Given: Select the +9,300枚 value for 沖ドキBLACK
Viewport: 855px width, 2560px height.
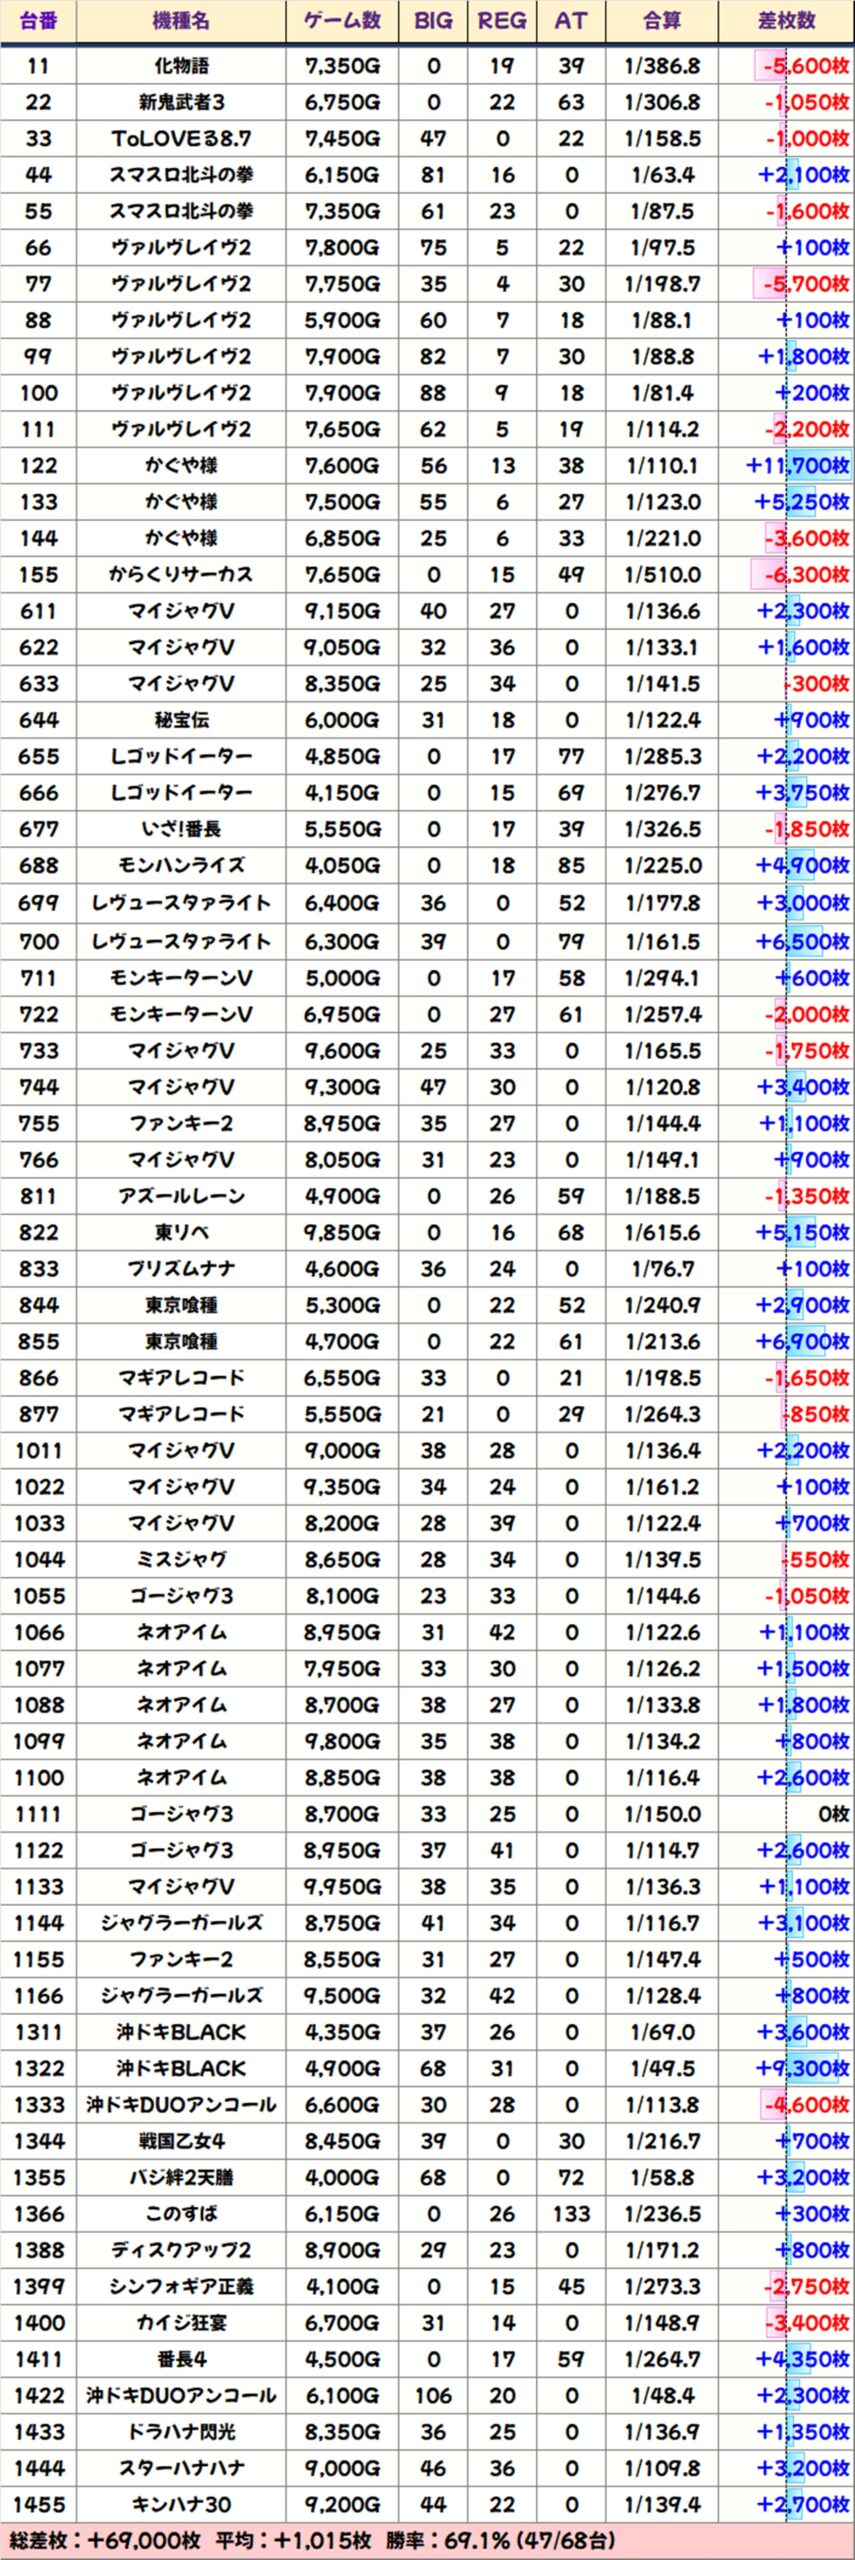Looking at the screenshot, I should pos(802,2068).
